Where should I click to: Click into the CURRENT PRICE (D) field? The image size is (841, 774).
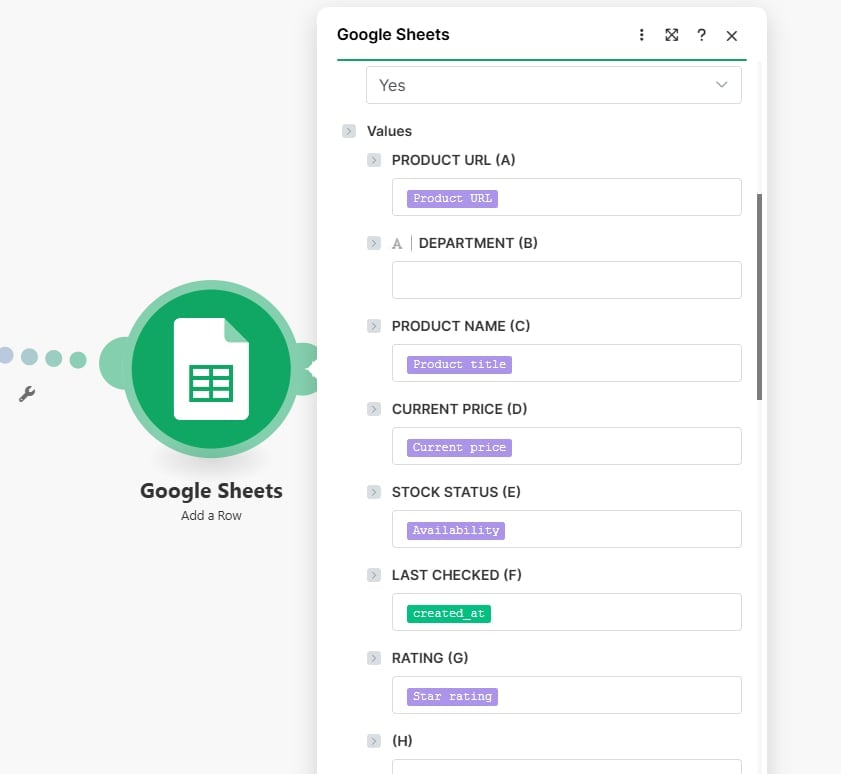tap(567, 446)
